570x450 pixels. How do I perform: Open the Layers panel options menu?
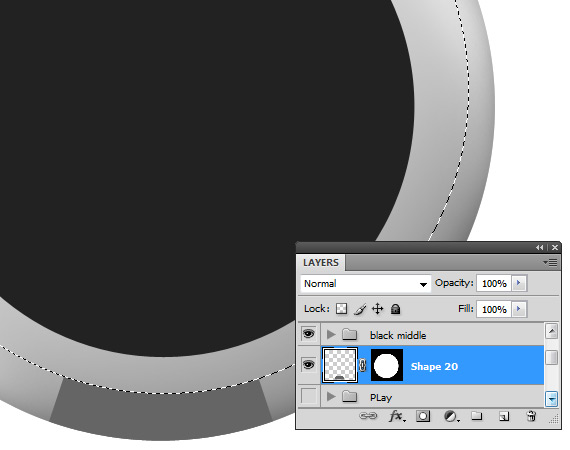click(550, 262)
